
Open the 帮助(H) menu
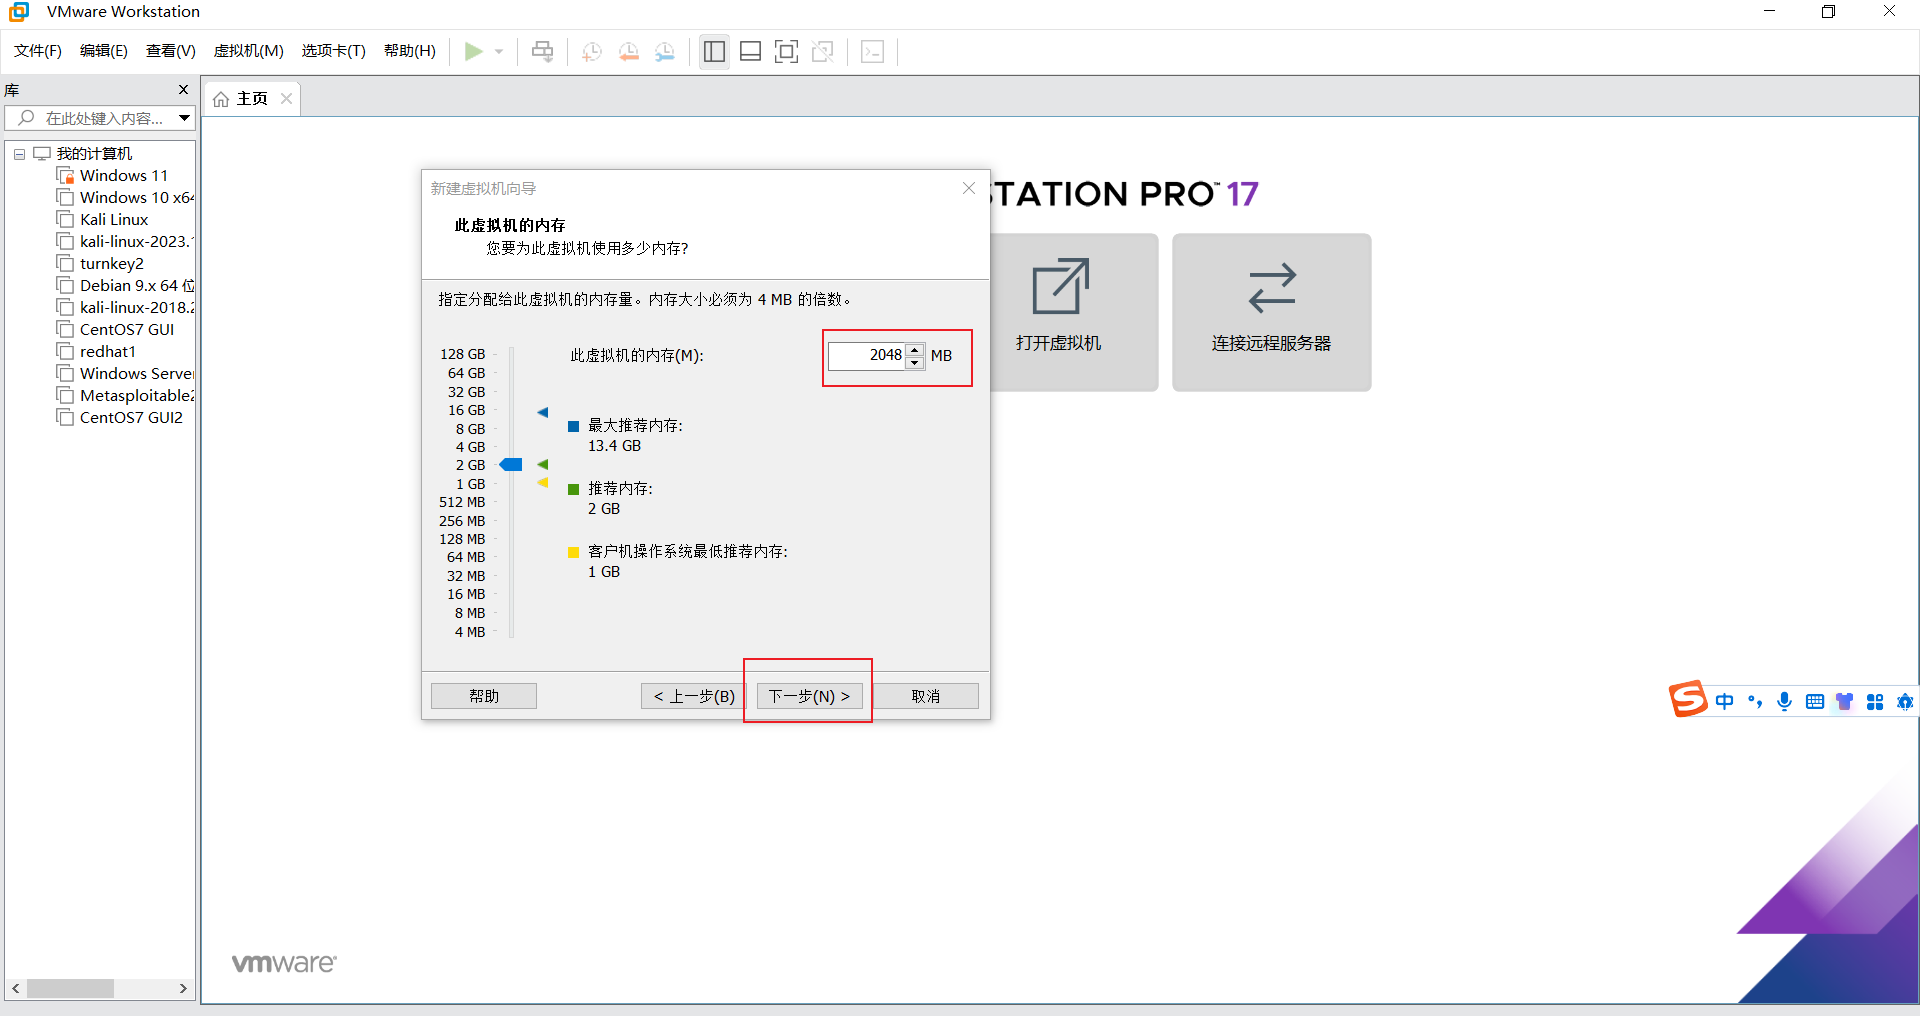(x=410, y=51)
